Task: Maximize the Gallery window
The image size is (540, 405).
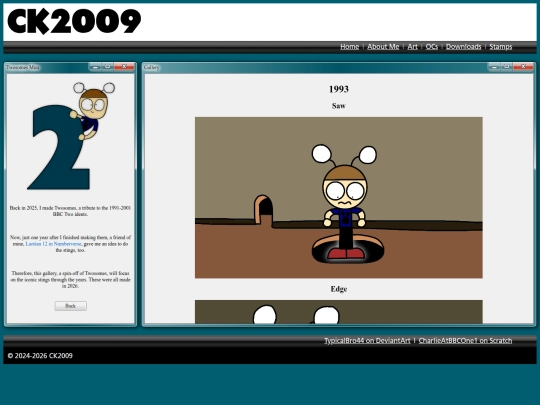Action: point(507,66)
